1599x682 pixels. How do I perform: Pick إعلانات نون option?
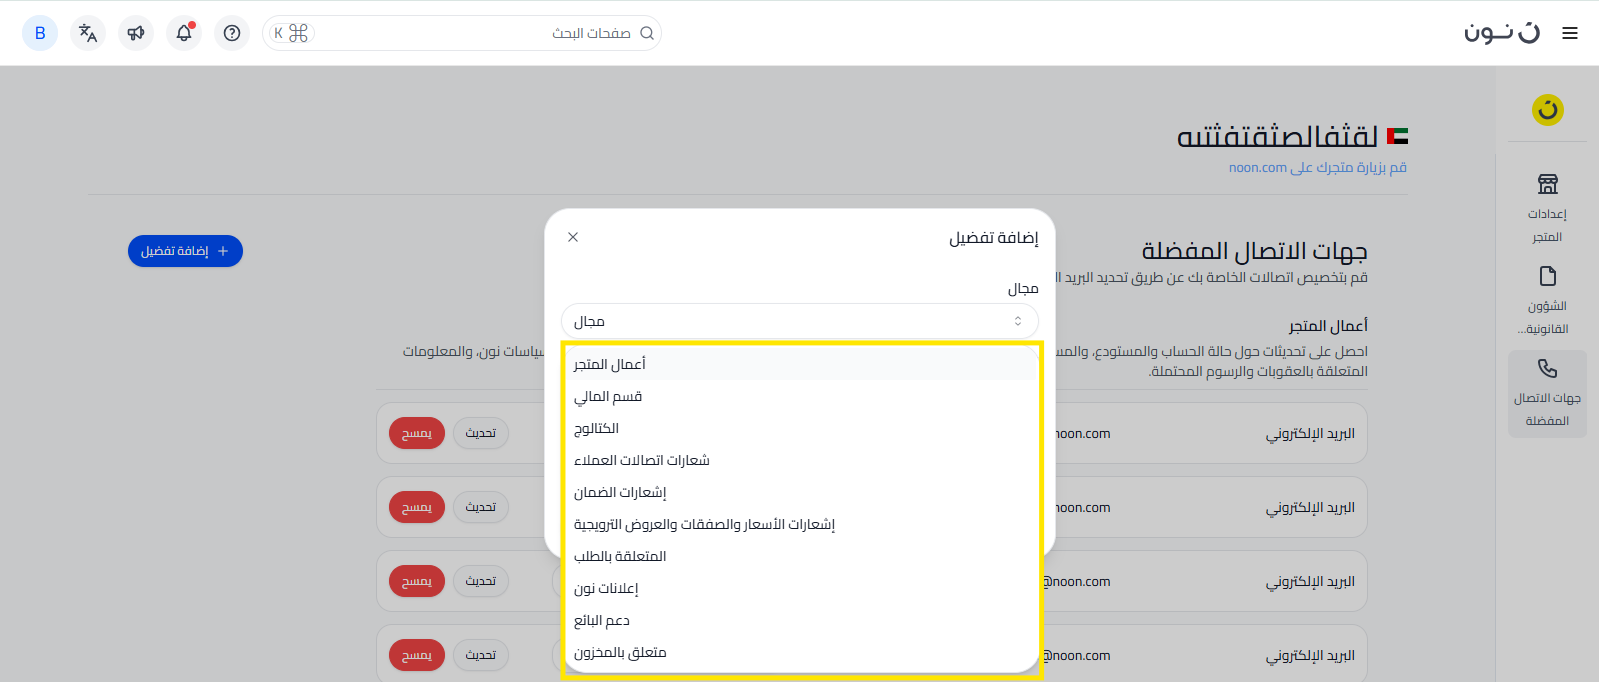(x=606, y=588)
